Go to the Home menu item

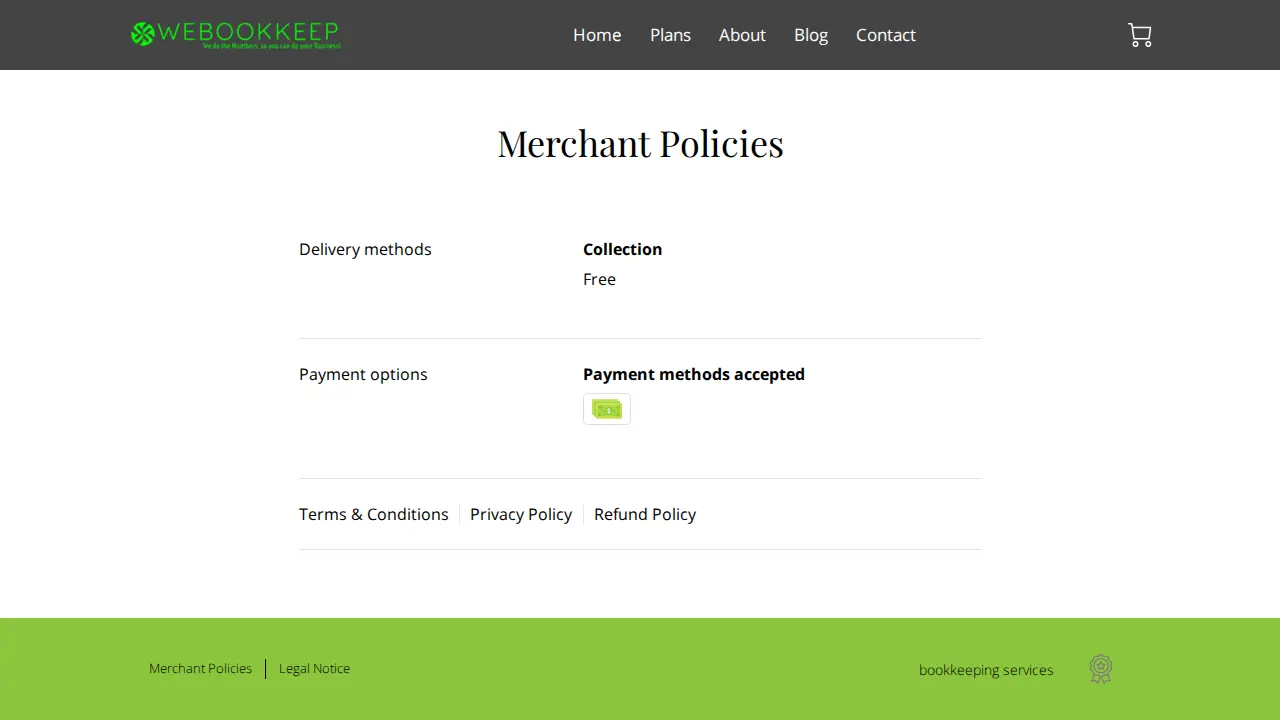(x=597, y=35)
